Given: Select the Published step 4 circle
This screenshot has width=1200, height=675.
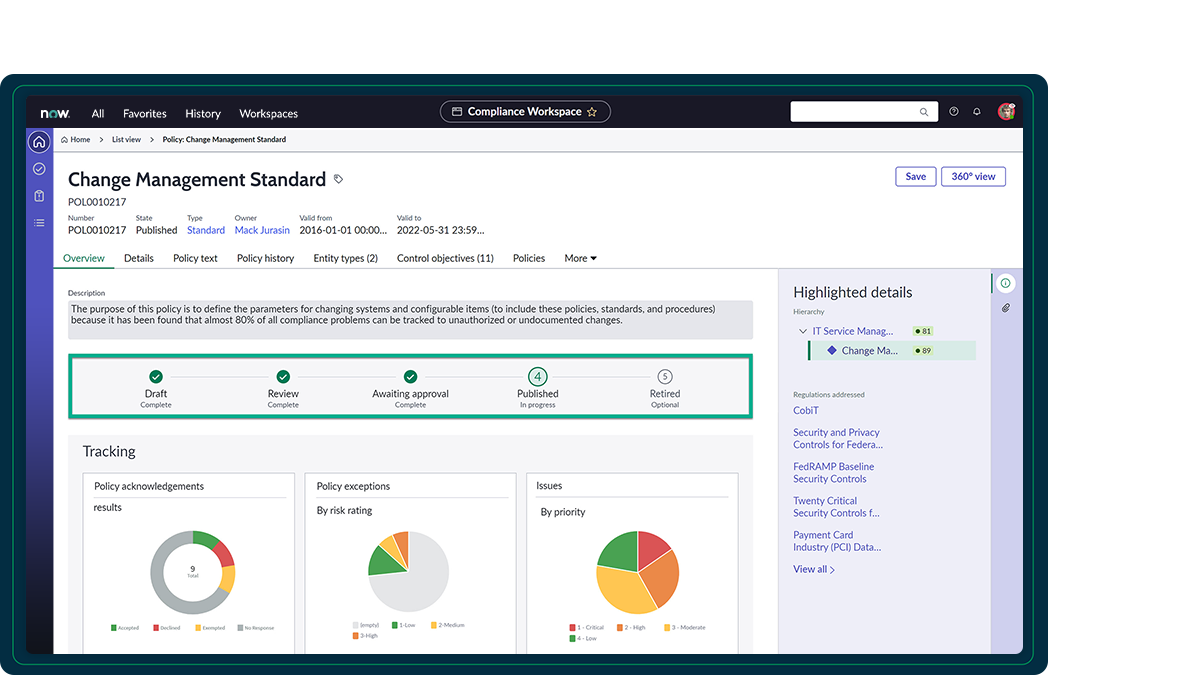Looking at the screenshot, I should point(538,377).
